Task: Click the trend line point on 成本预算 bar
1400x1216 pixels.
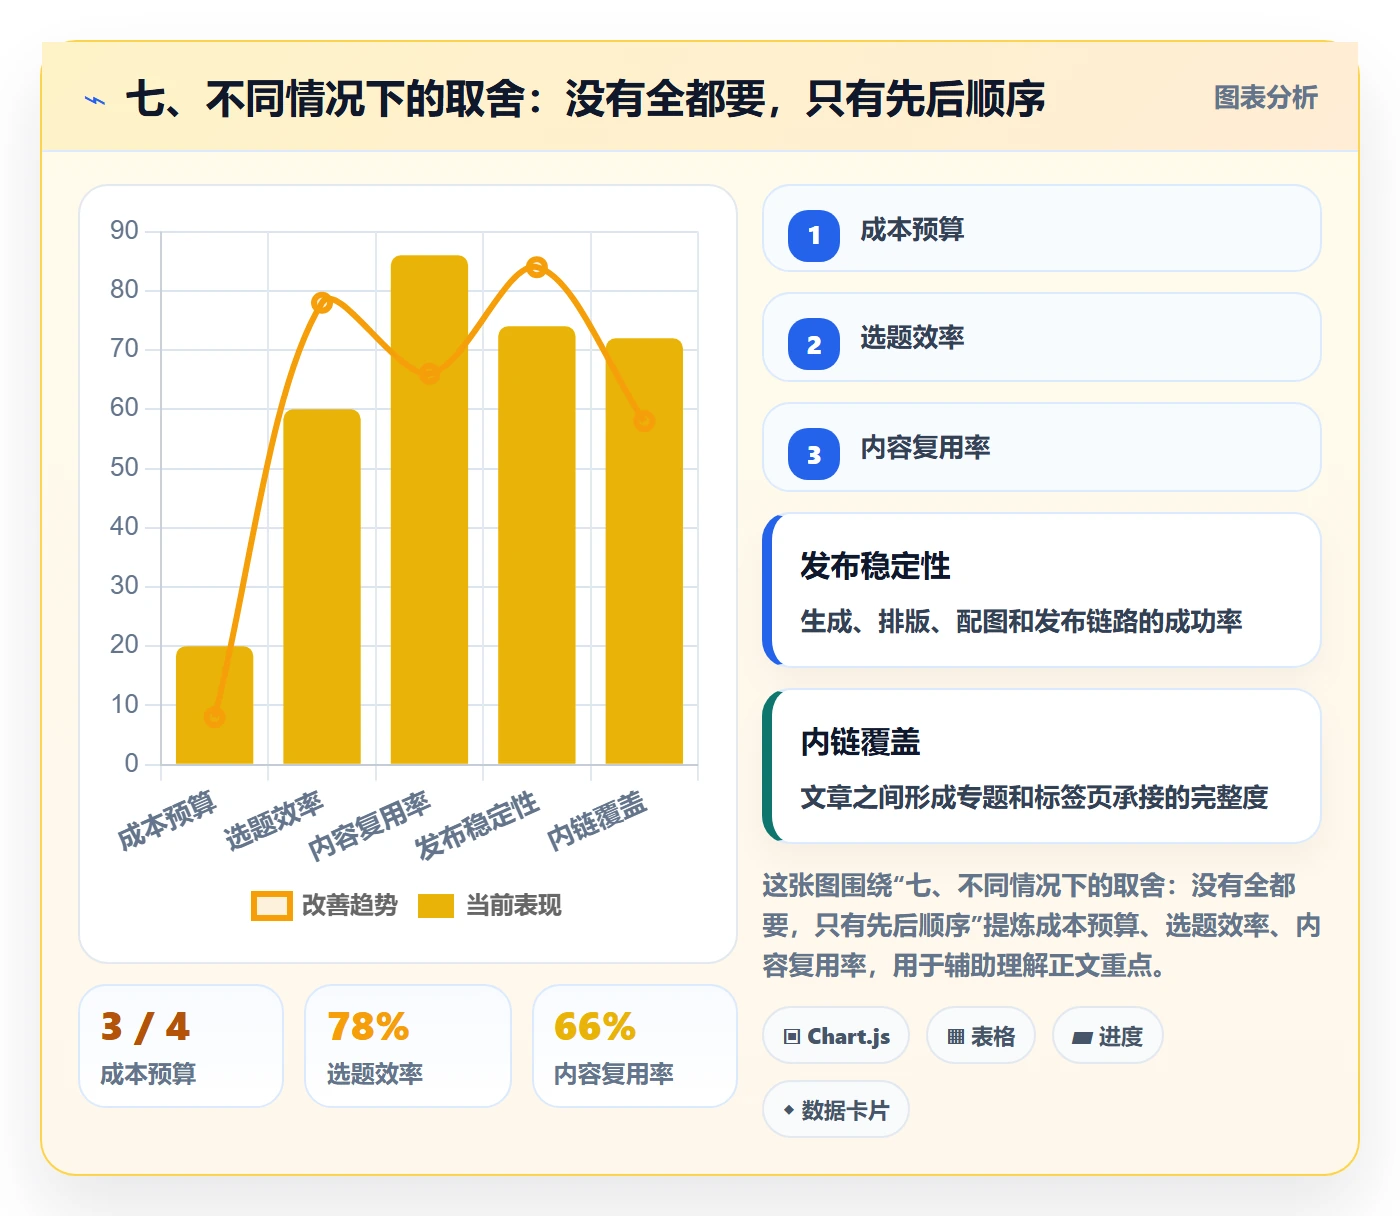Action: 215,717
